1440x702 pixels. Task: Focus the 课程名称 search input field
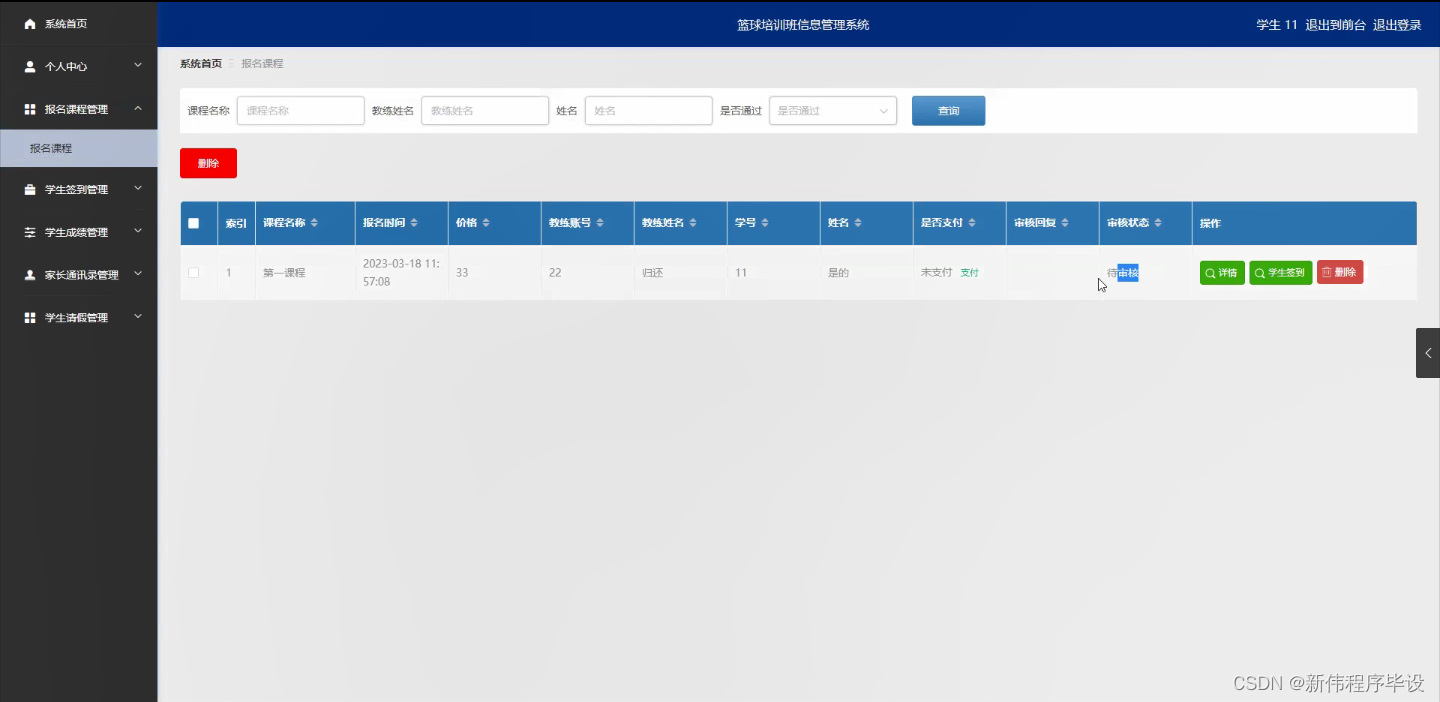300,111
